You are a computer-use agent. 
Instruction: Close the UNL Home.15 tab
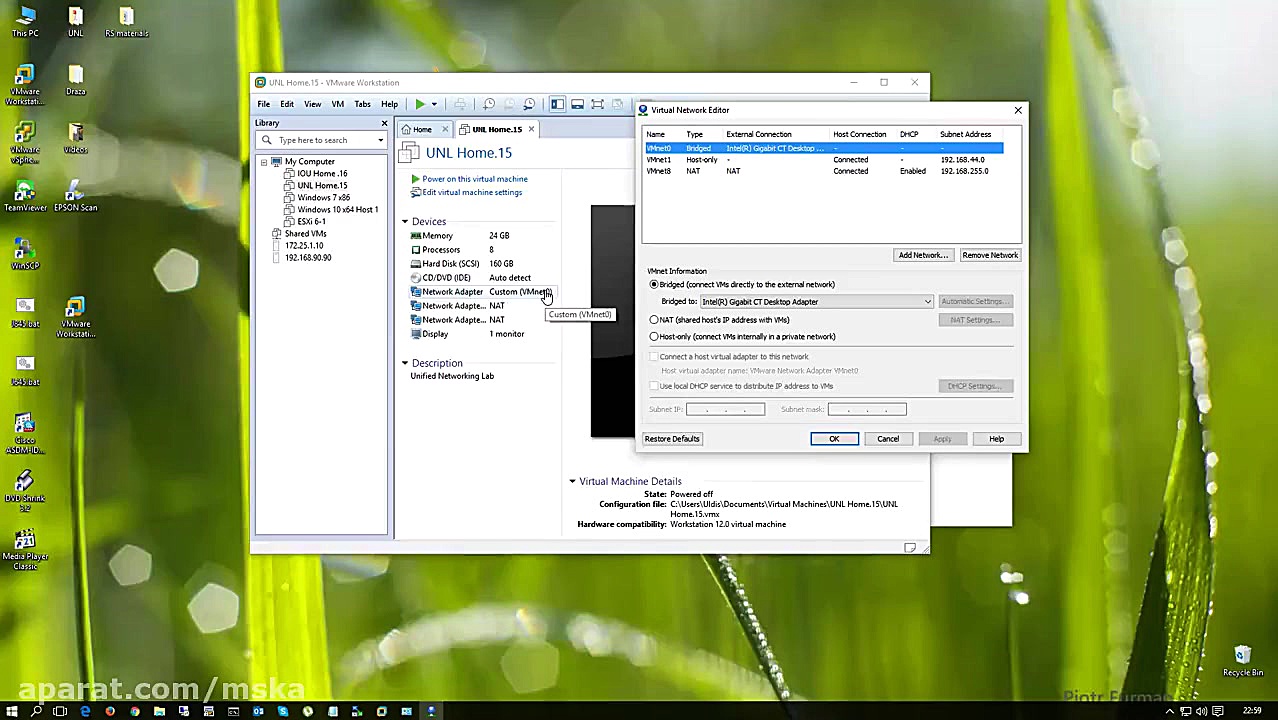[x=531, y=130]
